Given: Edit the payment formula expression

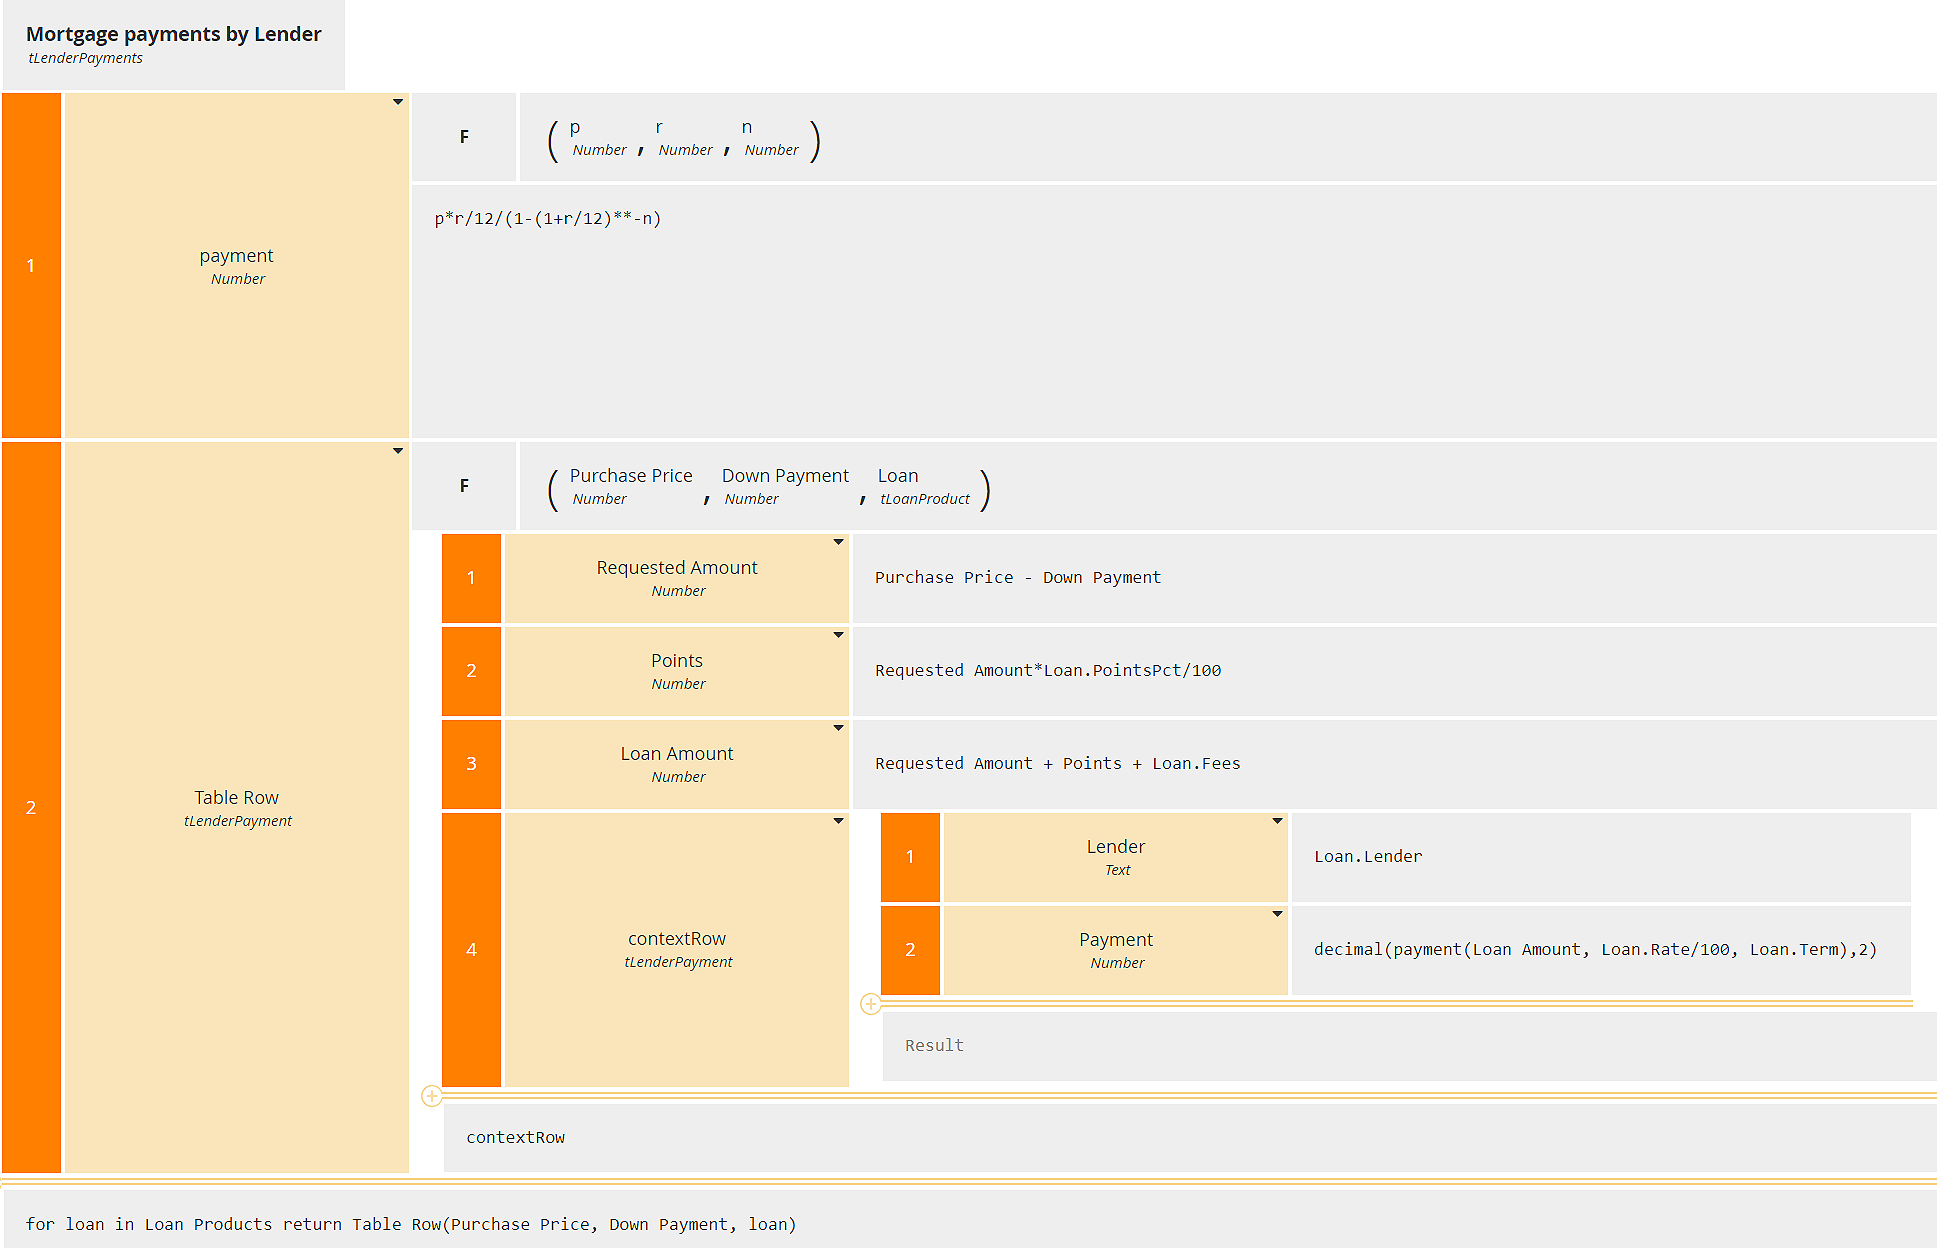Looking at the screenshot, I should (548, 219).
